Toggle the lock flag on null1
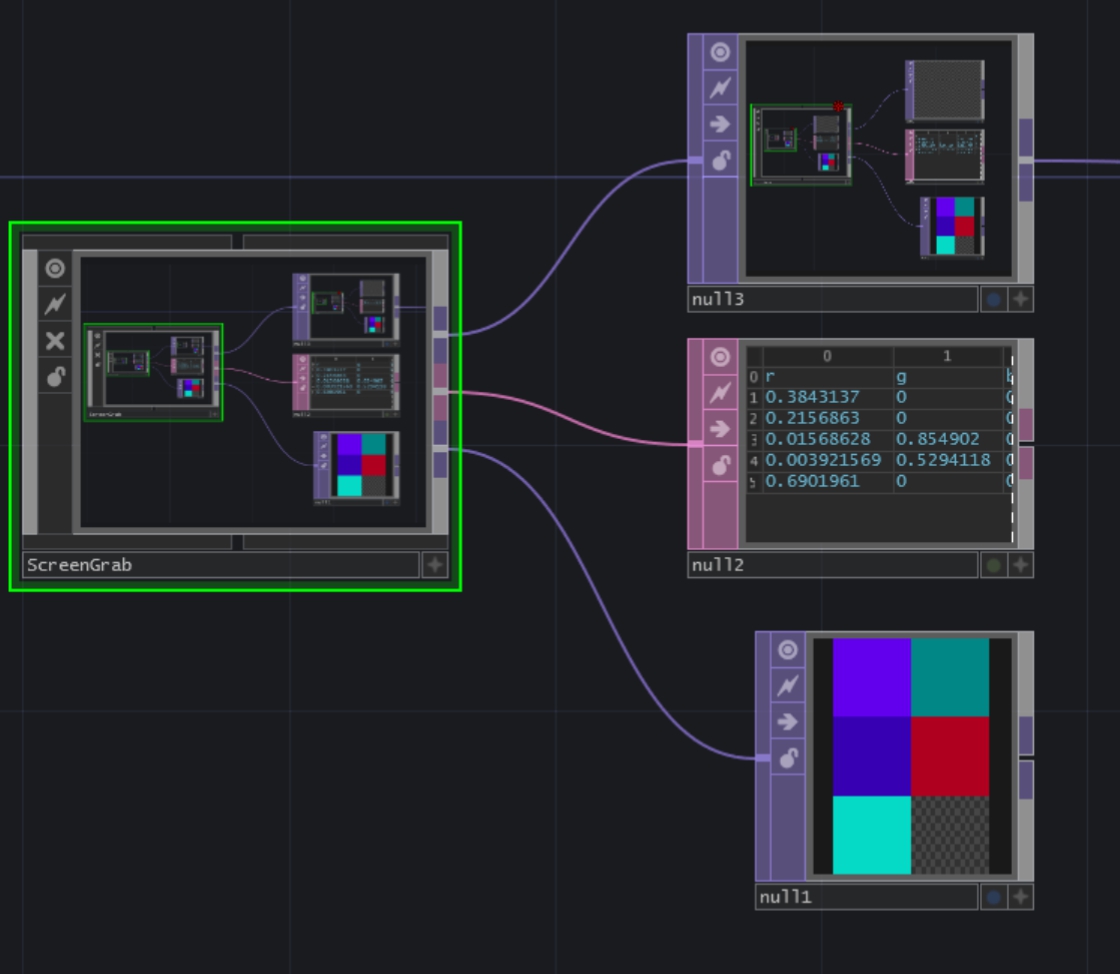This screenshot has height=974, width=1120. pos(787,757)
